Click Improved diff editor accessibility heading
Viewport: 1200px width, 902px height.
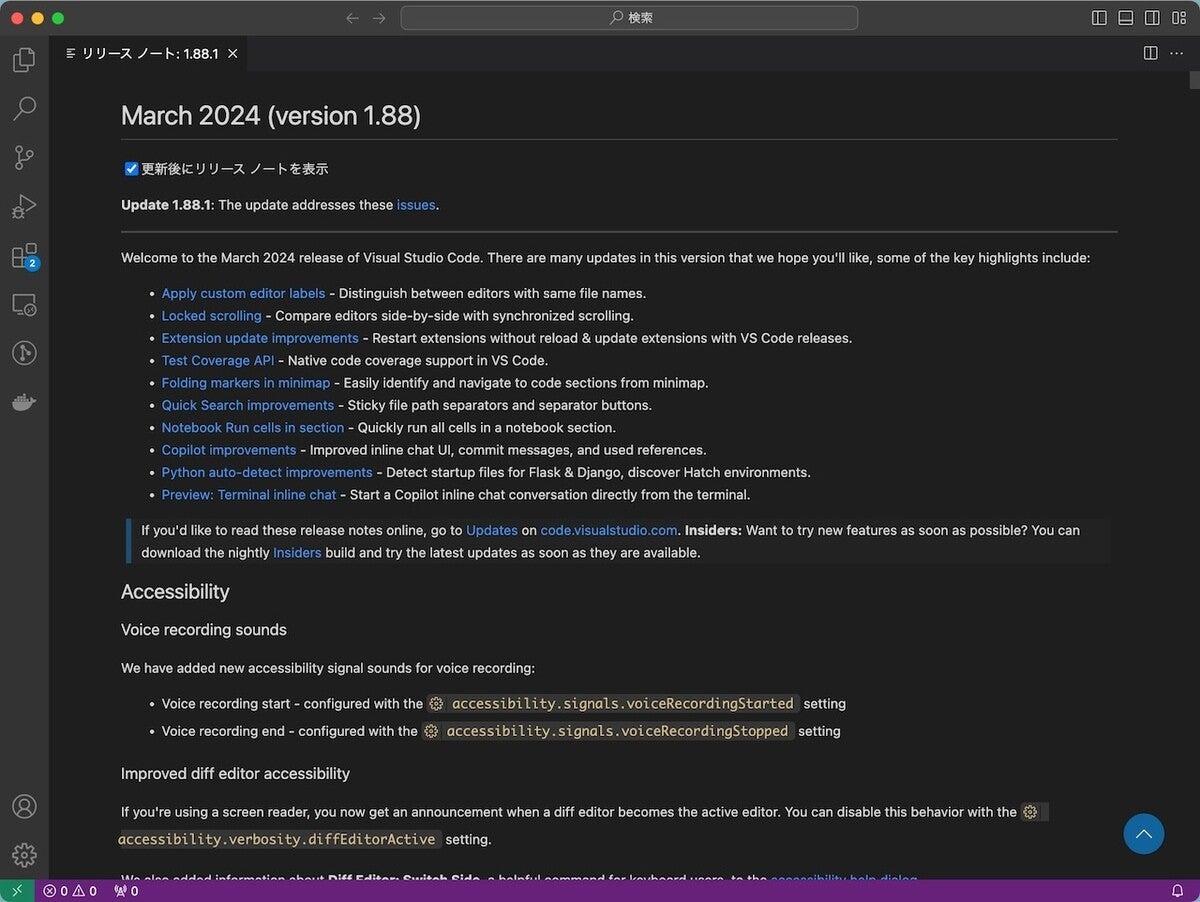(236, 774)
